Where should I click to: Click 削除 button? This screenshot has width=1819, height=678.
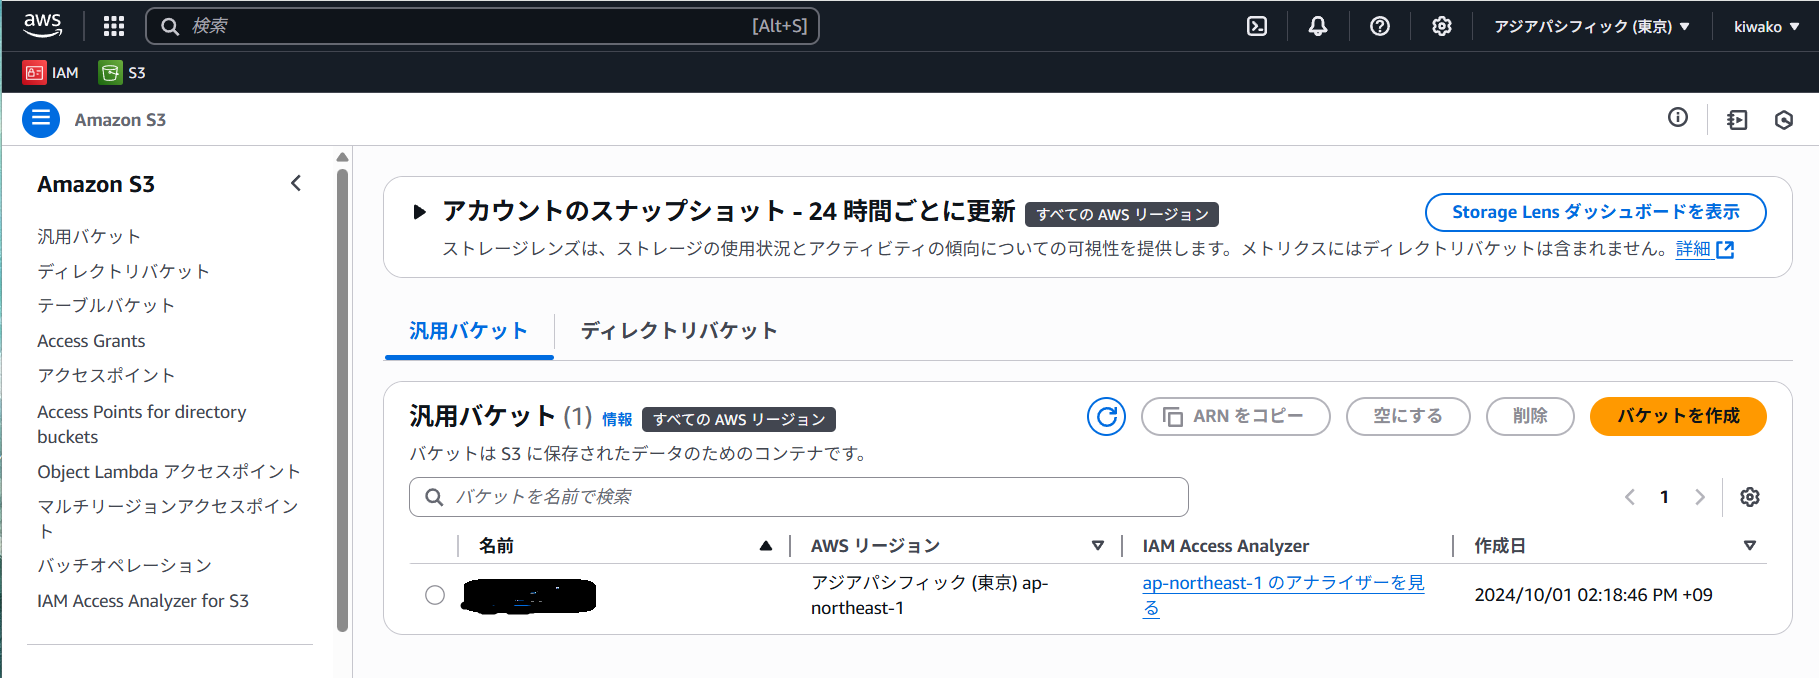[x=1530, y=416]
